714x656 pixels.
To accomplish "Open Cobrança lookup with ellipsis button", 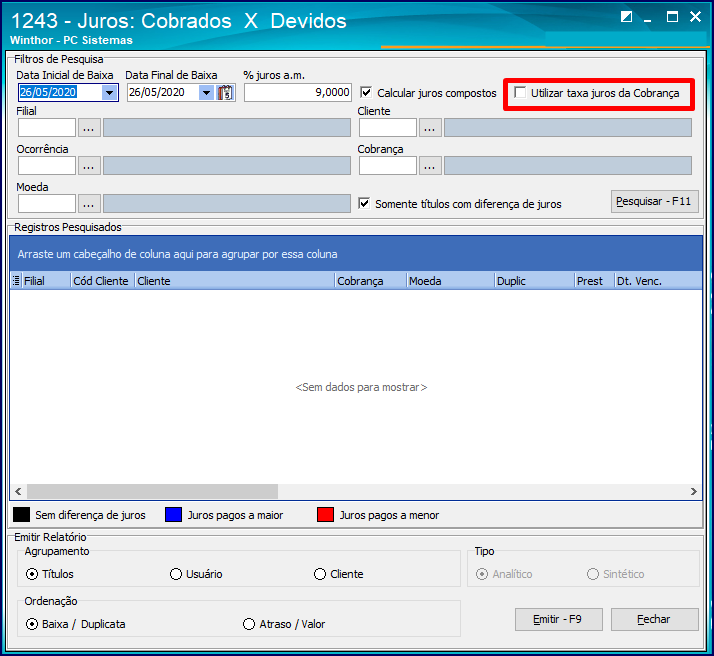I will point(430,166).
